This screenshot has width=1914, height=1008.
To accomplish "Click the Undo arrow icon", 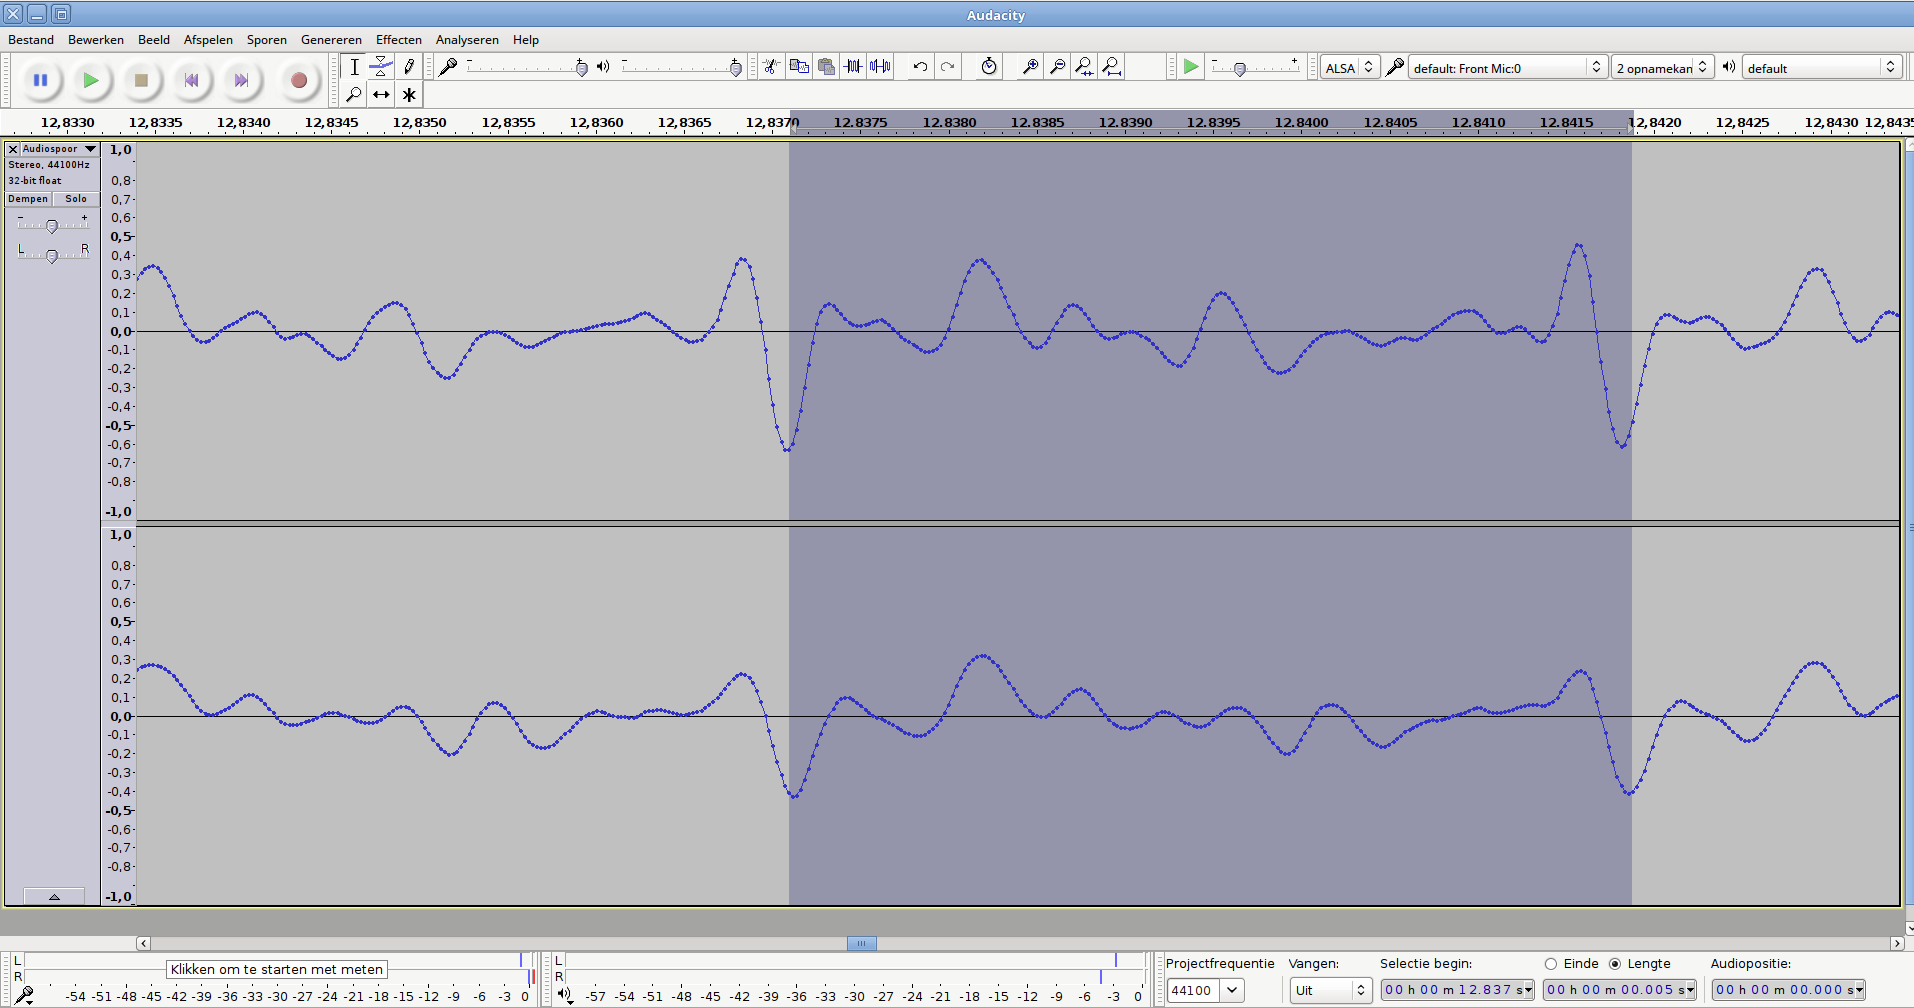I will pyautogui.click(x=920, y=67).
